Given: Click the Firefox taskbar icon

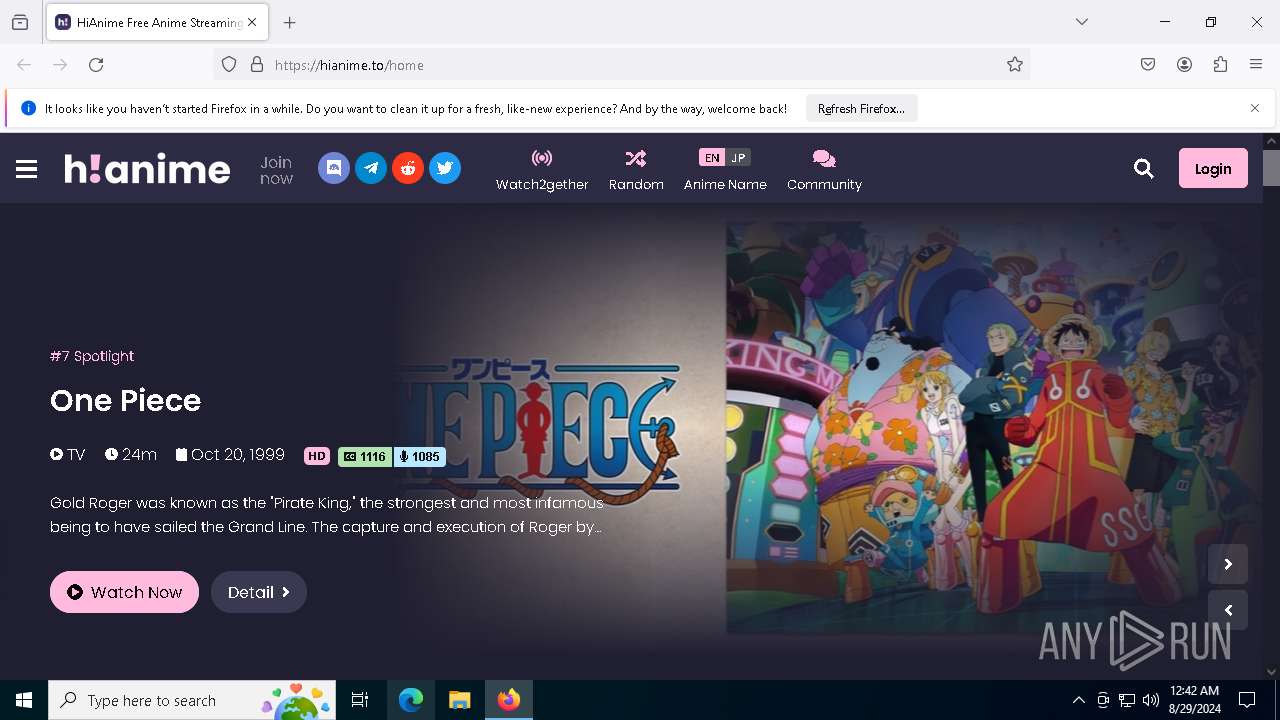Looking at the screenshot, I should tap(509, 700).
